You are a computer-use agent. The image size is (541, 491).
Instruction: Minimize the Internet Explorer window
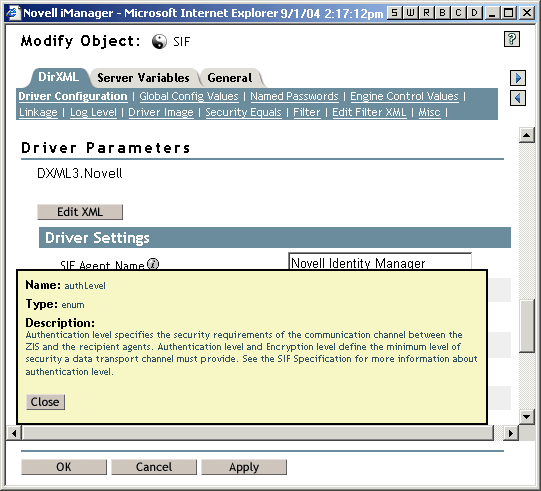pyautogui.click(x=492, y=13)
